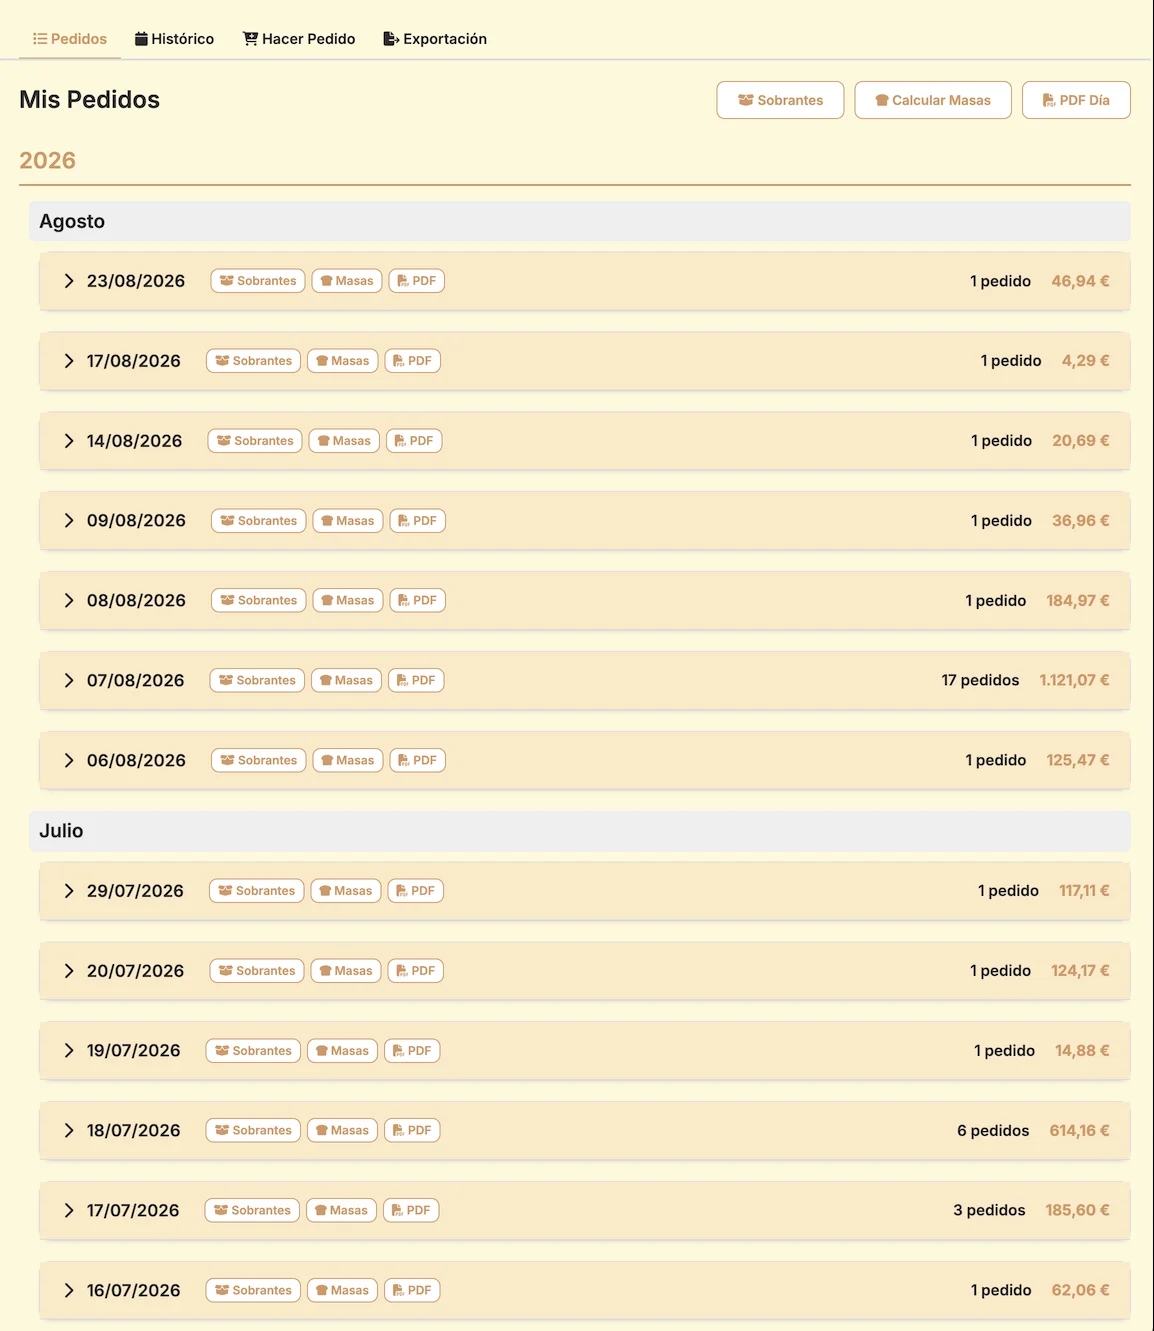Click the PDF Día button

coord(1076,100)
